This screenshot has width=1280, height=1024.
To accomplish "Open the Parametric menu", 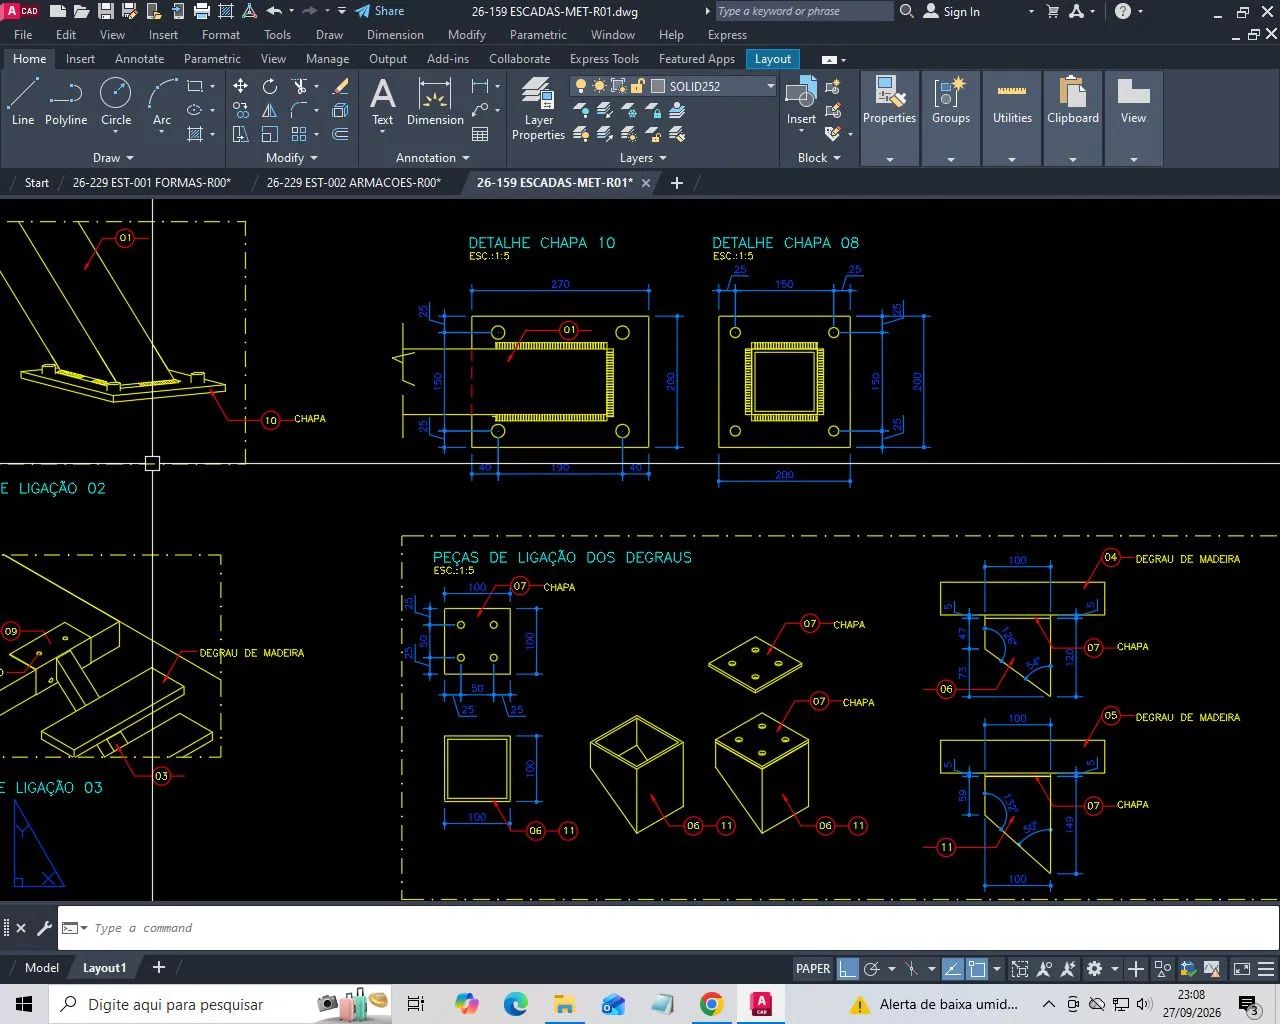I will [x=538, y=35].
